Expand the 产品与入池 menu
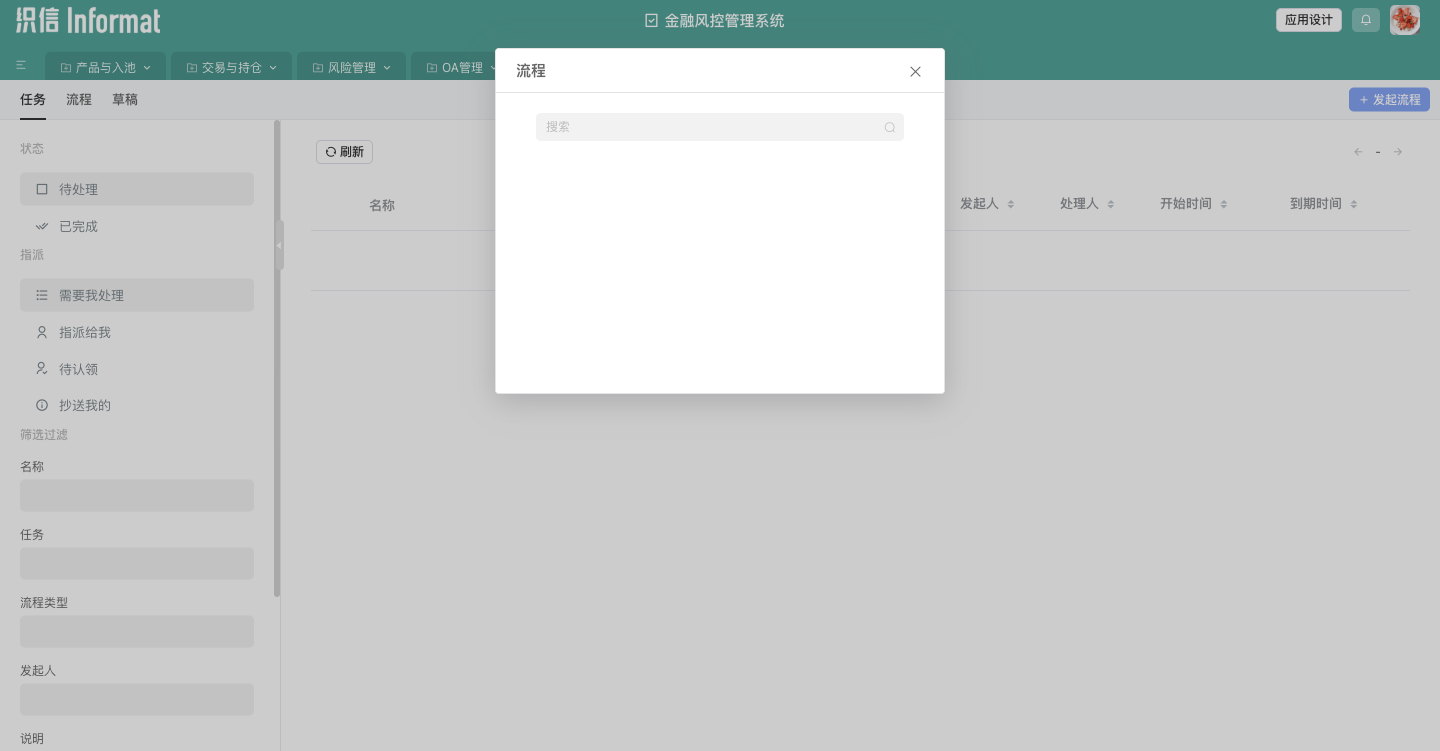The image size is (1440, 751). tap(105, 67)
